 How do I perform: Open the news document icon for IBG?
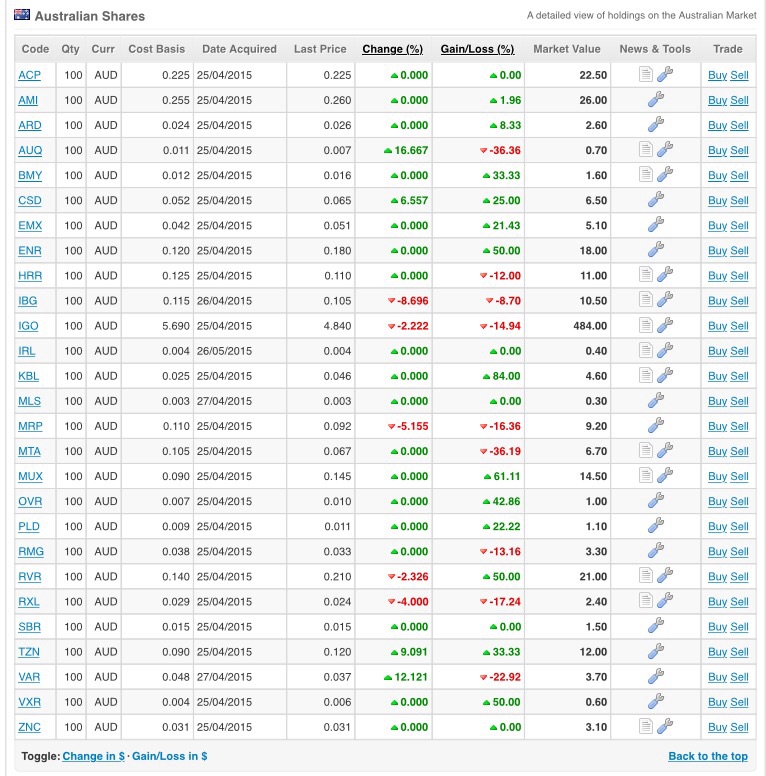(x=645, y=300)
